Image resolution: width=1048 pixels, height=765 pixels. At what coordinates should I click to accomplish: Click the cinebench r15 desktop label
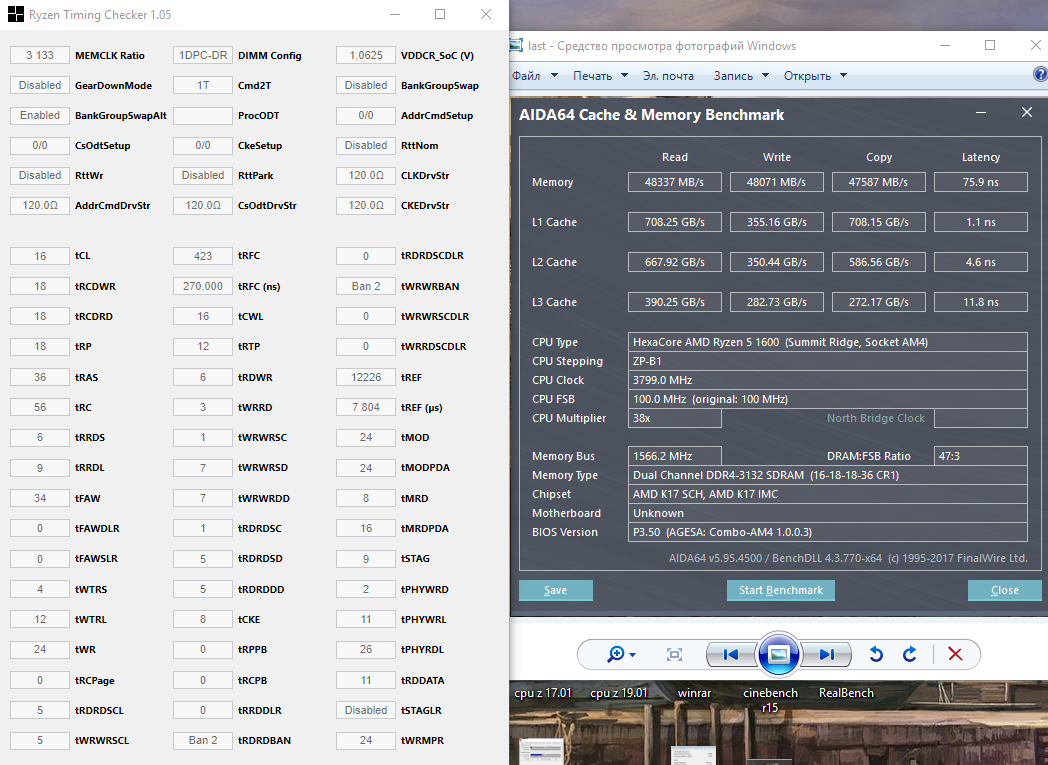(x=770, y=700)
